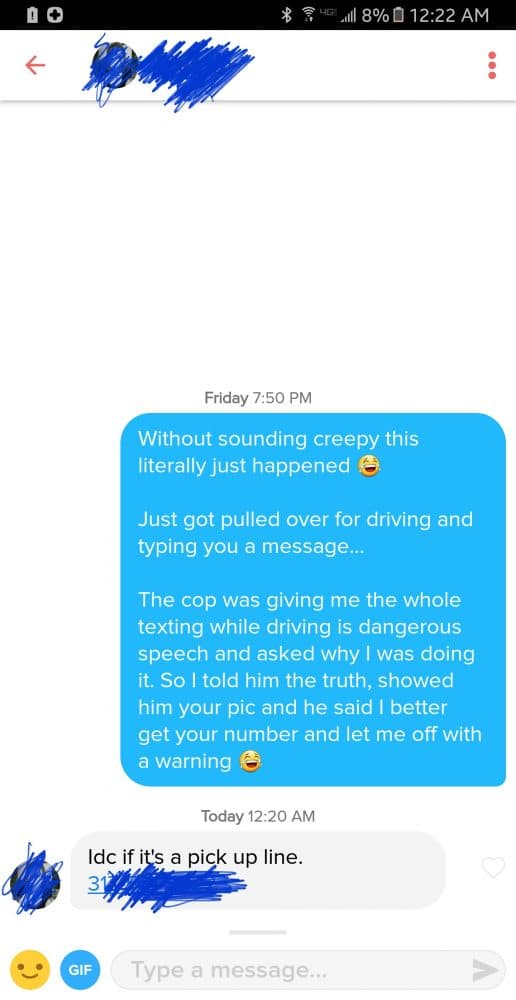
Task: Open the match profile picture in header
Action: pos(113,66)
